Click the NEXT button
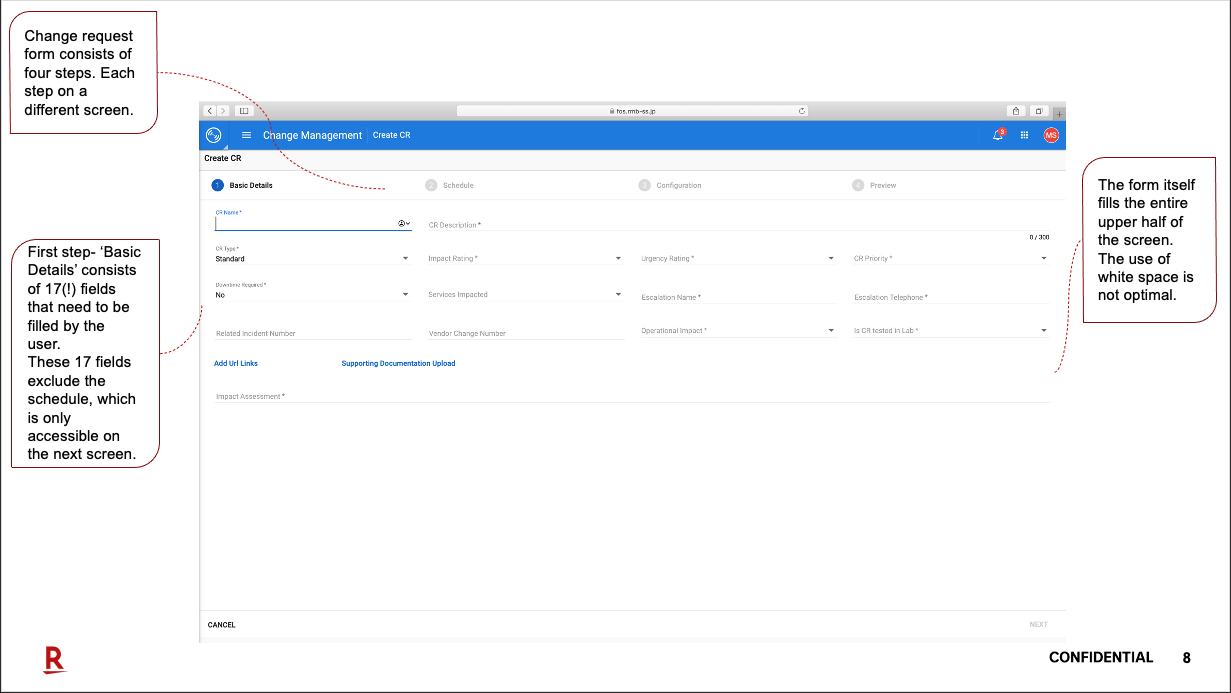 click(x=1039, y=625)
